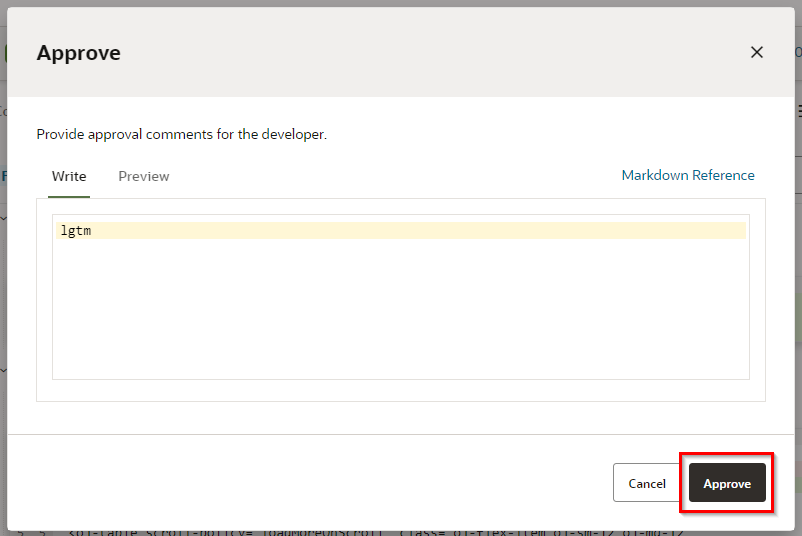Cancel the approval dialog
The image size is (802, 536).
click(647, 483)
